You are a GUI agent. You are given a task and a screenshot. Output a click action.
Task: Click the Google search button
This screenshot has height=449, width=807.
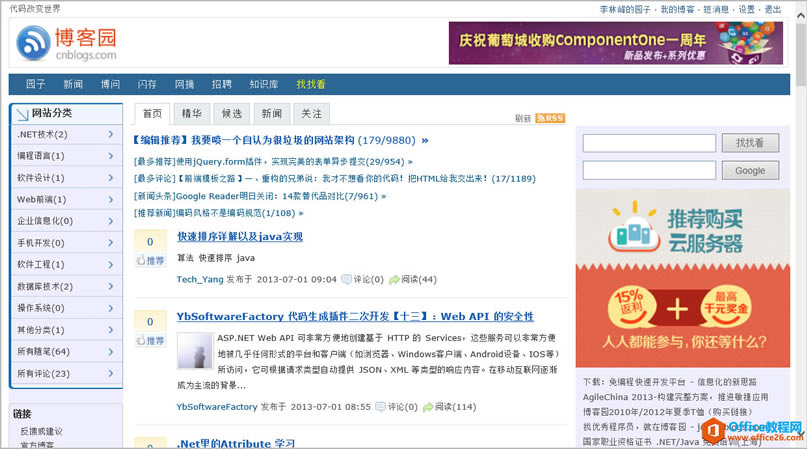coord(750,170)
